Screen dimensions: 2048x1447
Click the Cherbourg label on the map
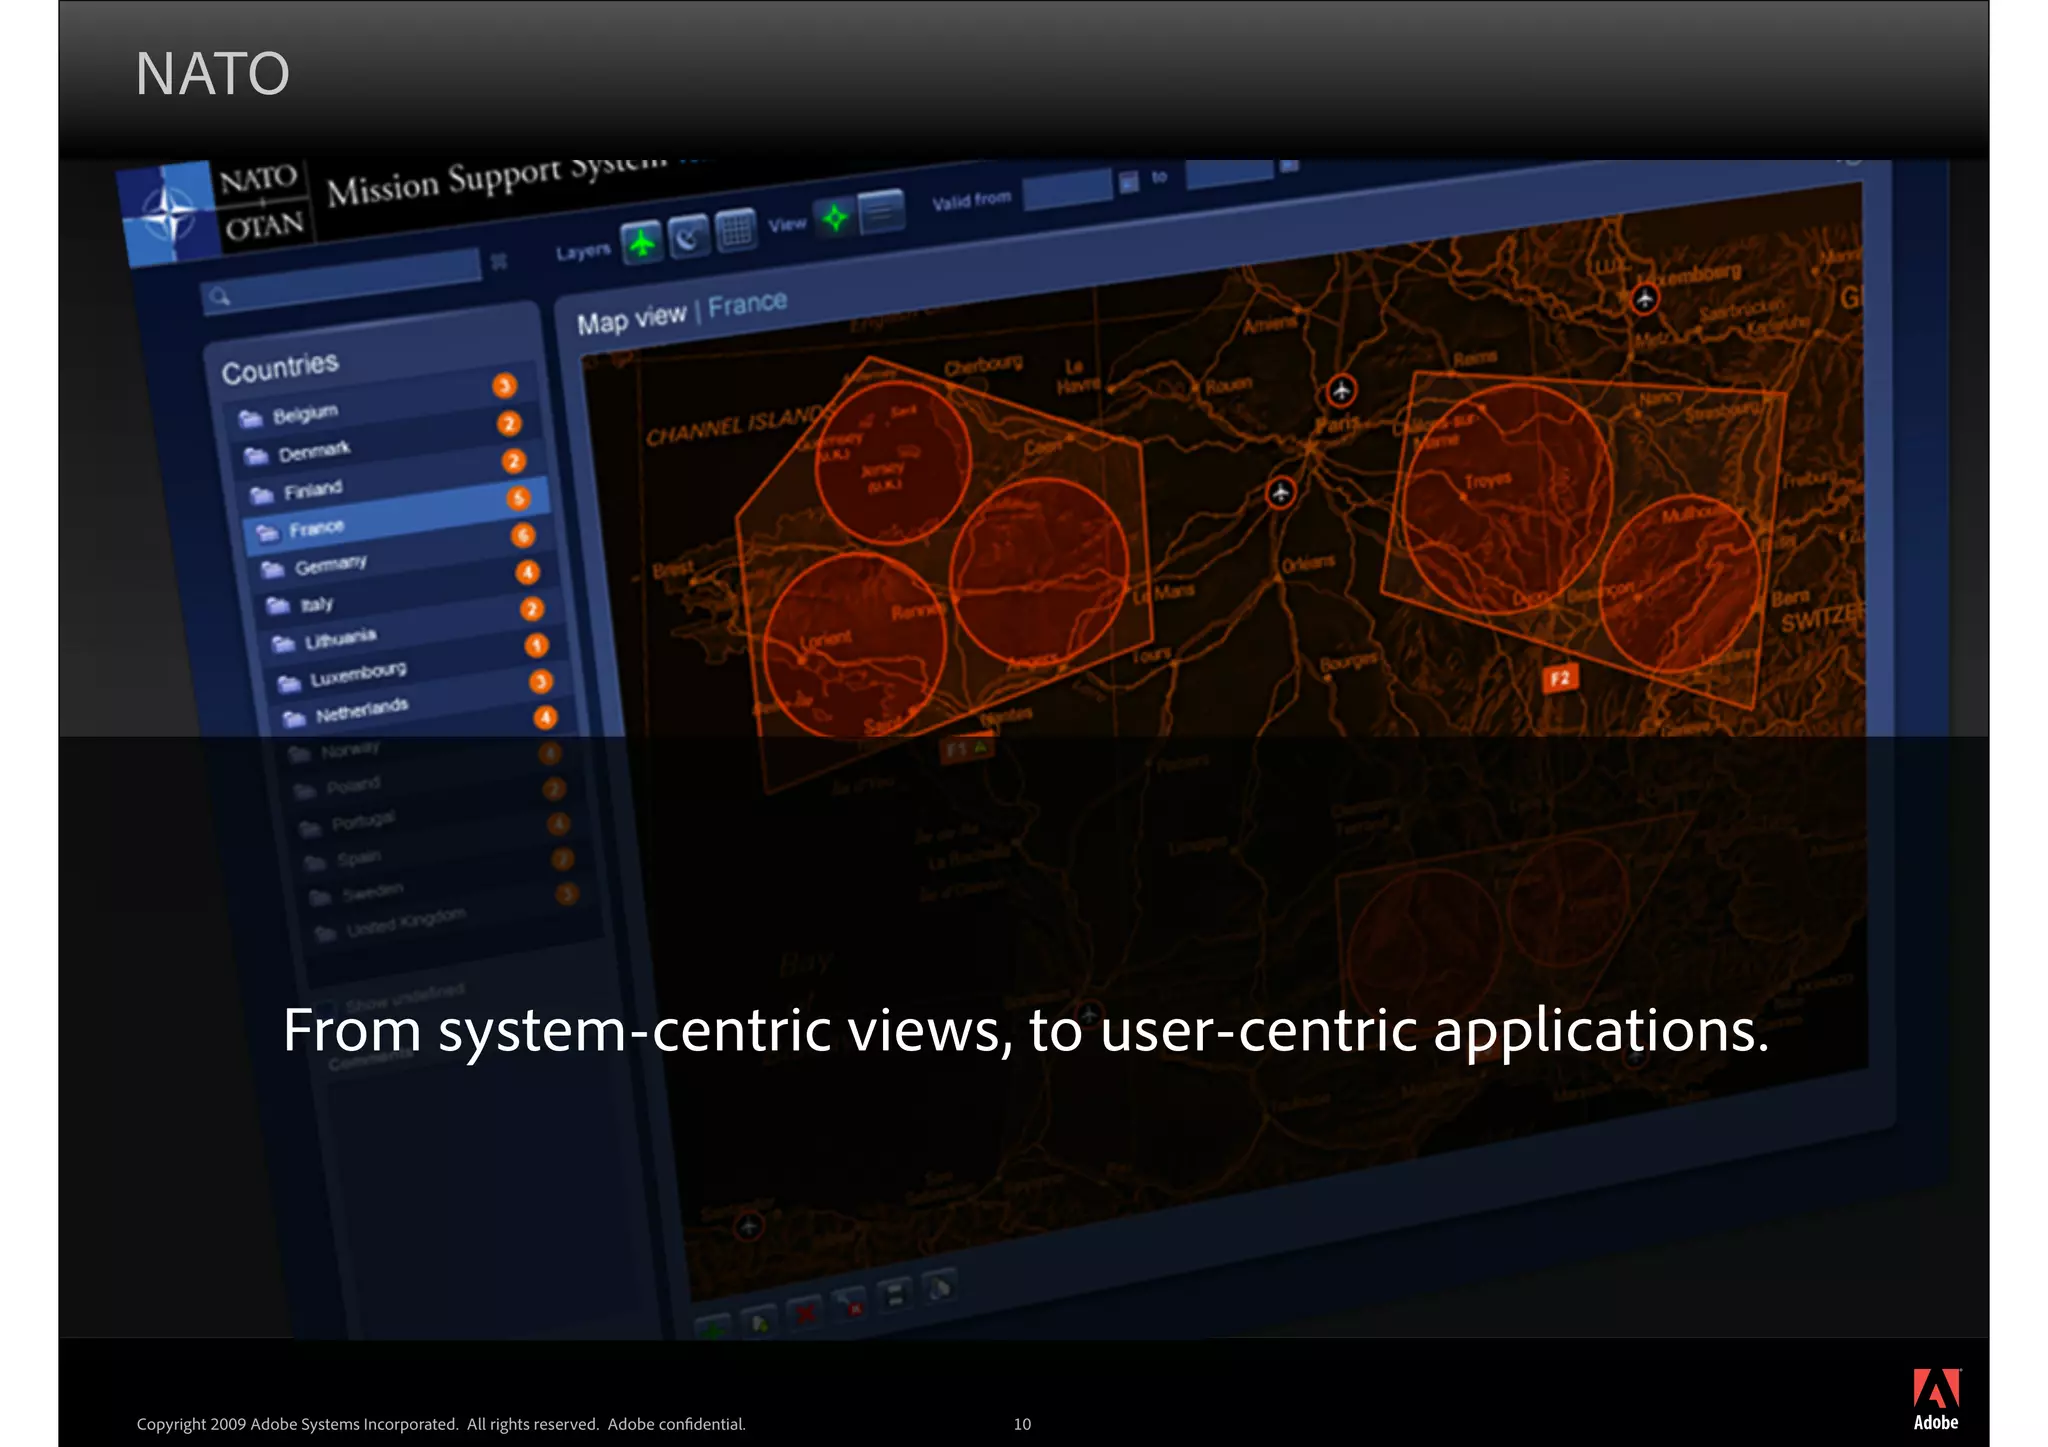[x=983, y=366]
